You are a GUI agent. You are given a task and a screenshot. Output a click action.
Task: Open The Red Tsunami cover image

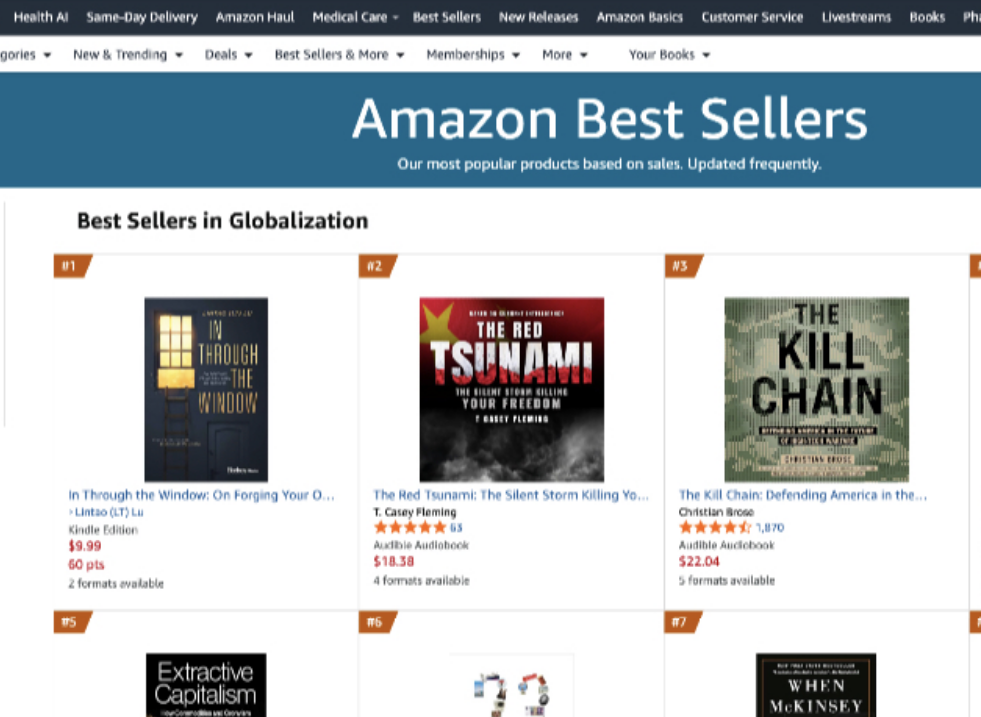(511, 389)
